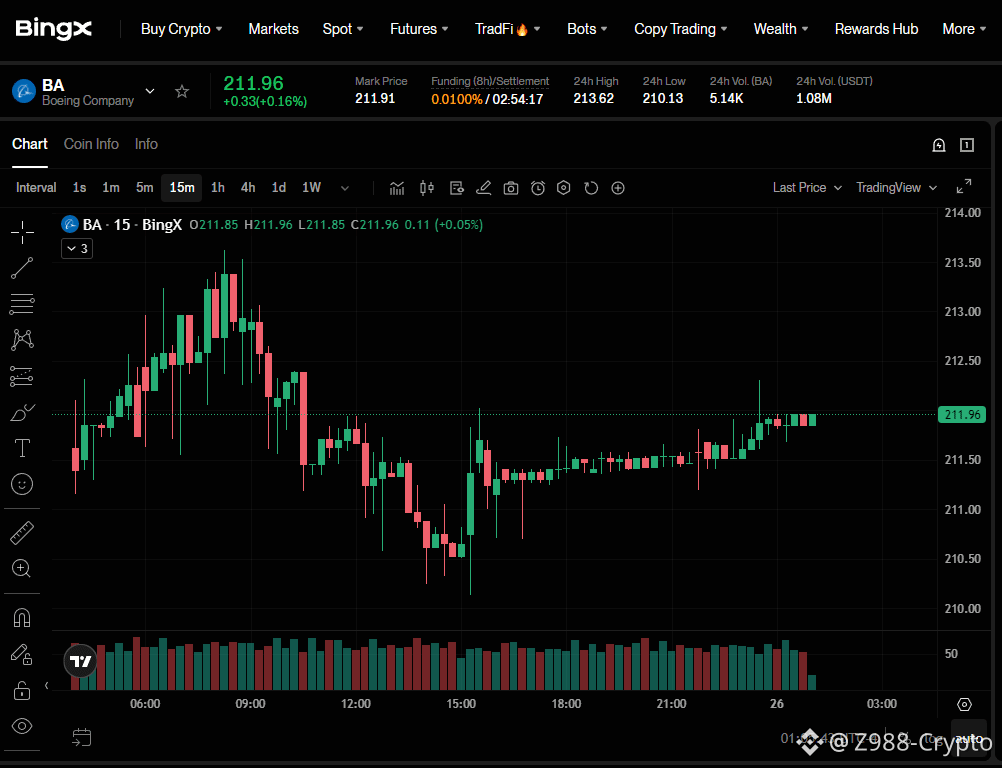Expand the BA trading pair selector chevron
Image resolution: width=1002 pixels, height=768 pixels.
click(x=150, y=91)
